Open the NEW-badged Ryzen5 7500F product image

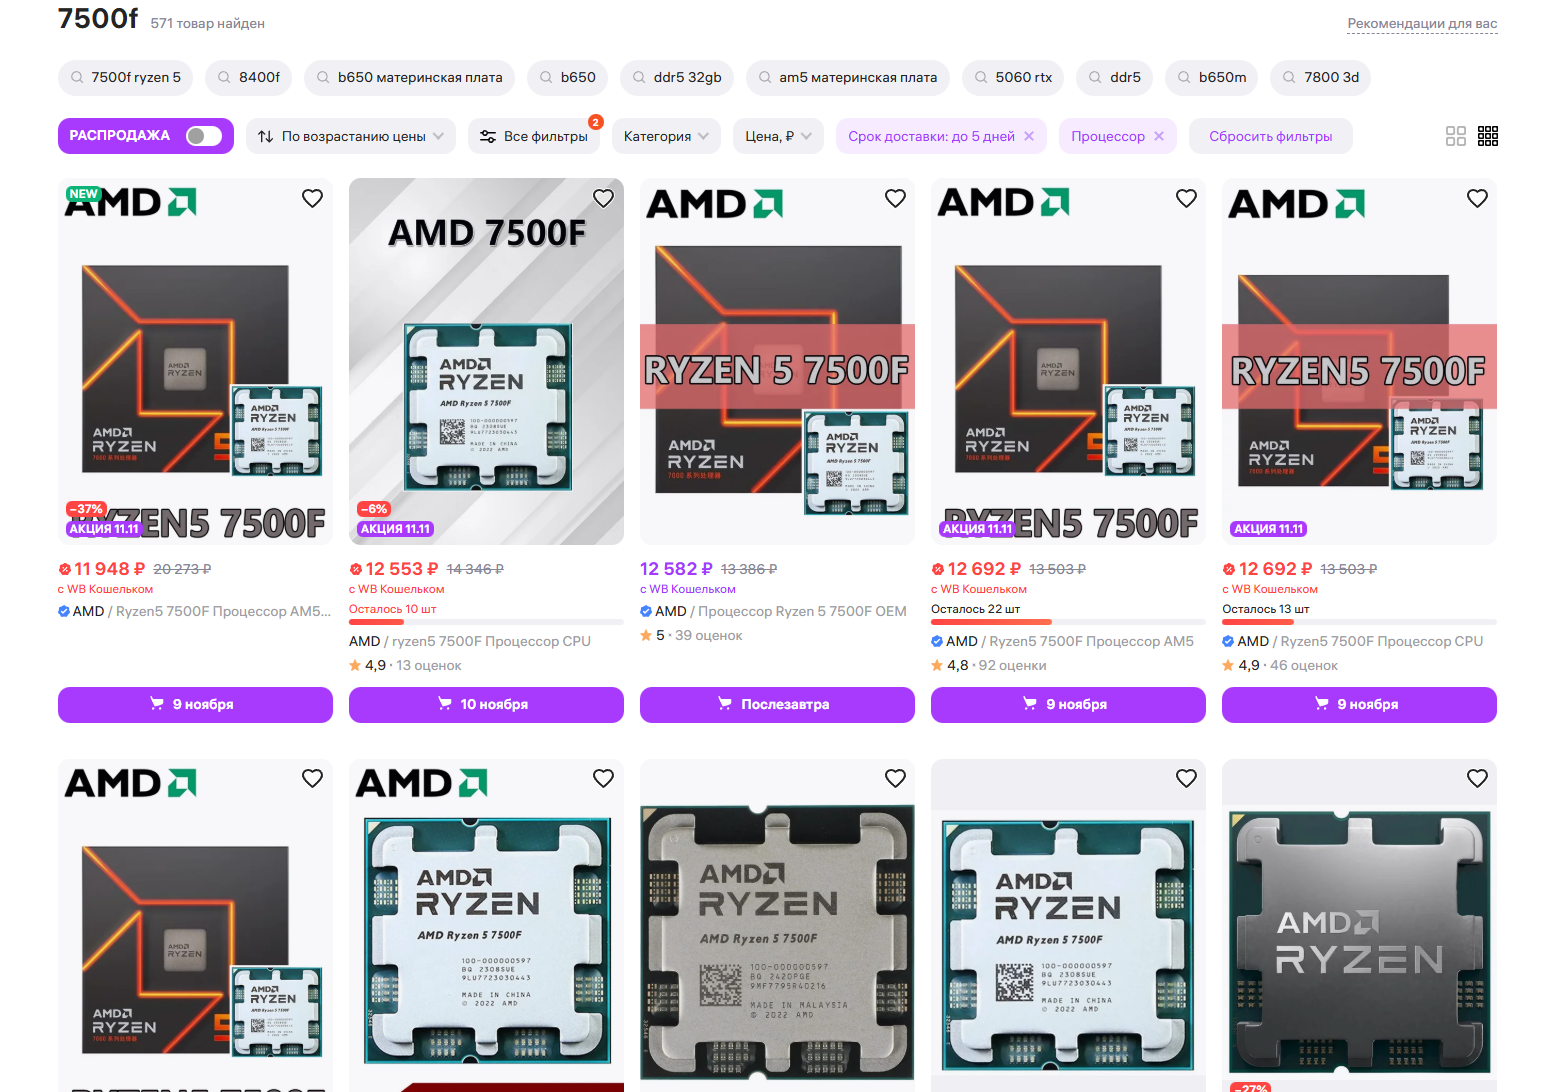[x=195, y=361]
